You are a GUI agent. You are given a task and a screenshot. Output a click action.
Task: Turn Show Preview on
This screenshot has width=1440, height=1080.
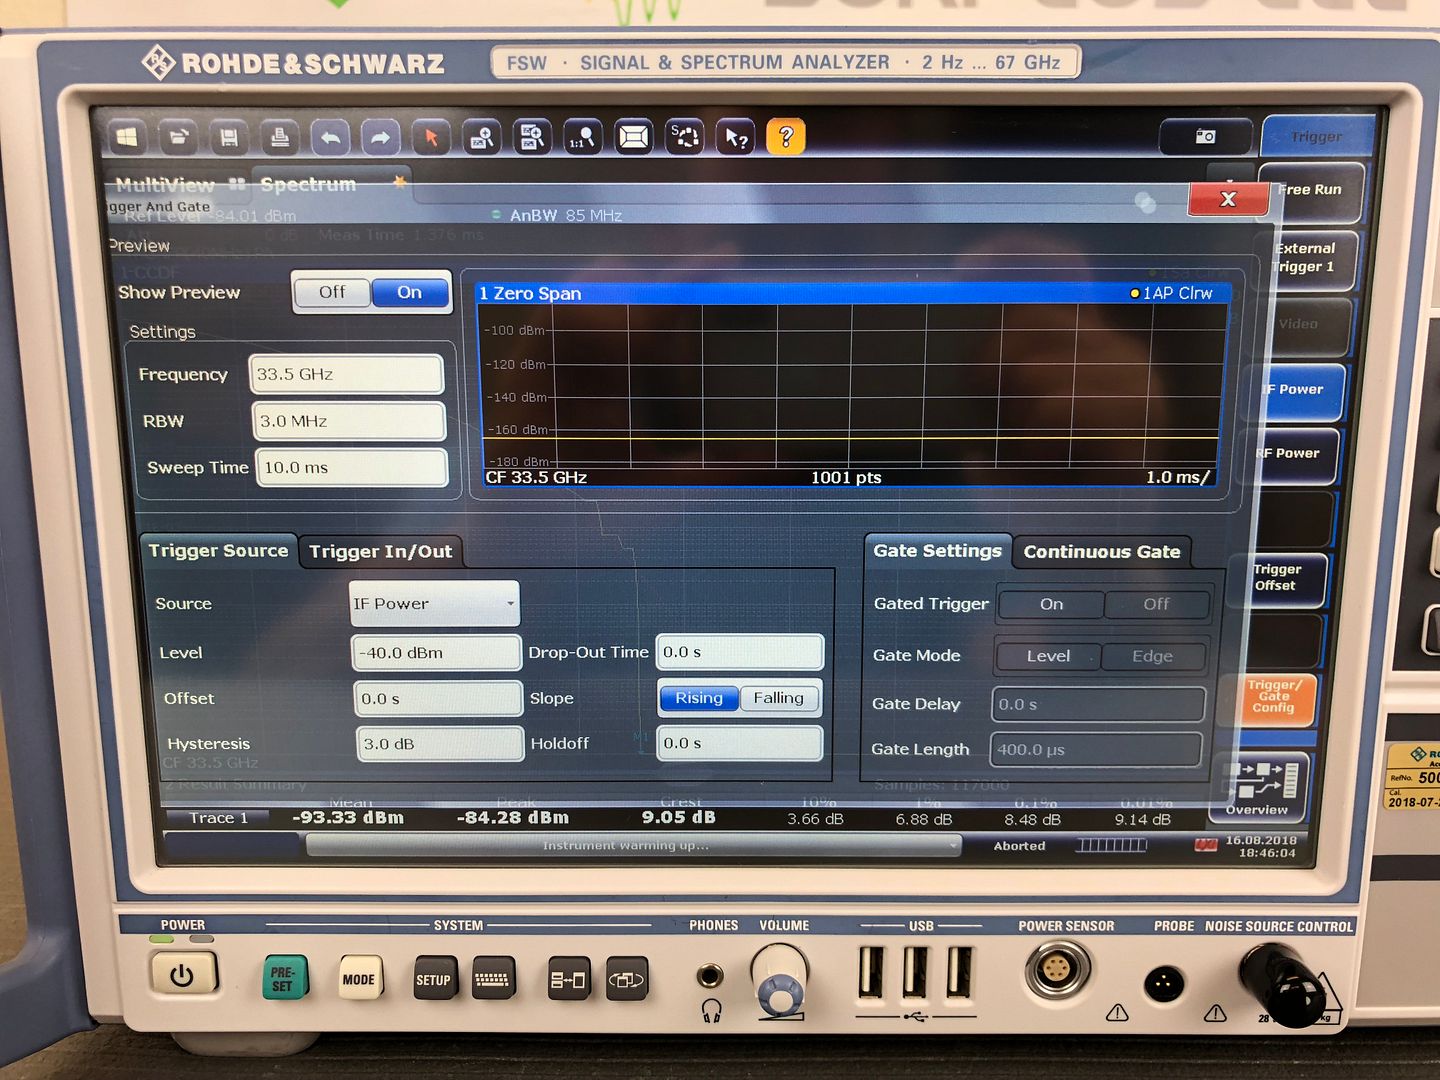click(x=409, y=292)
